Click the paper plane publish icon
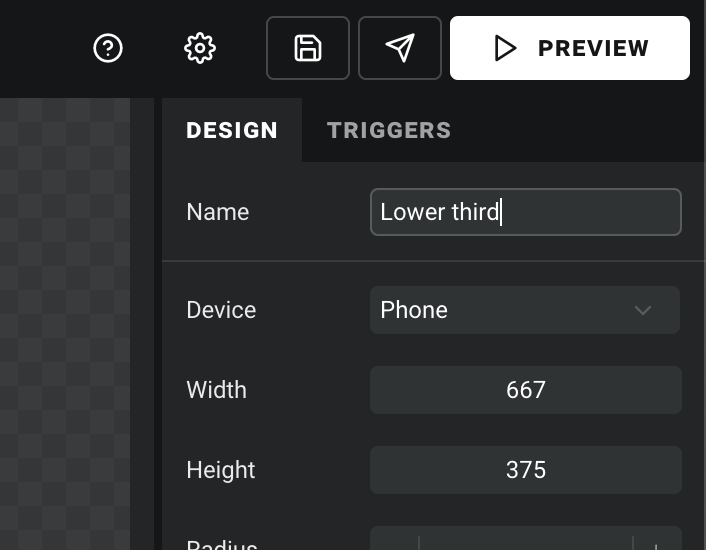Image resolution: width=706 pixels, height=550 pixels. [400, 48]
